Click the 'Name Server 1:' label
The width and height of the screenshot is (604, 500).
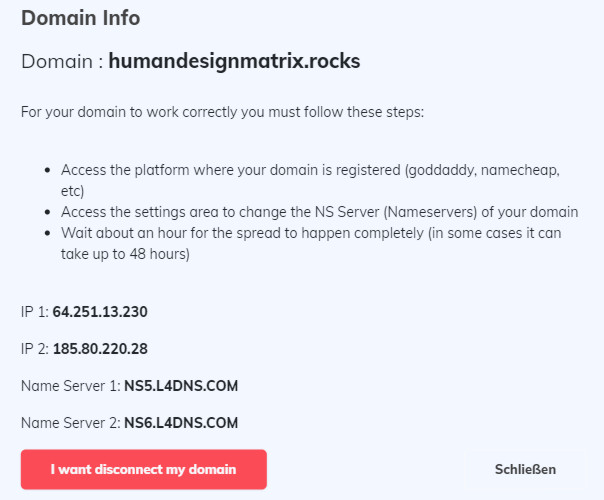(x=70, y=386)
